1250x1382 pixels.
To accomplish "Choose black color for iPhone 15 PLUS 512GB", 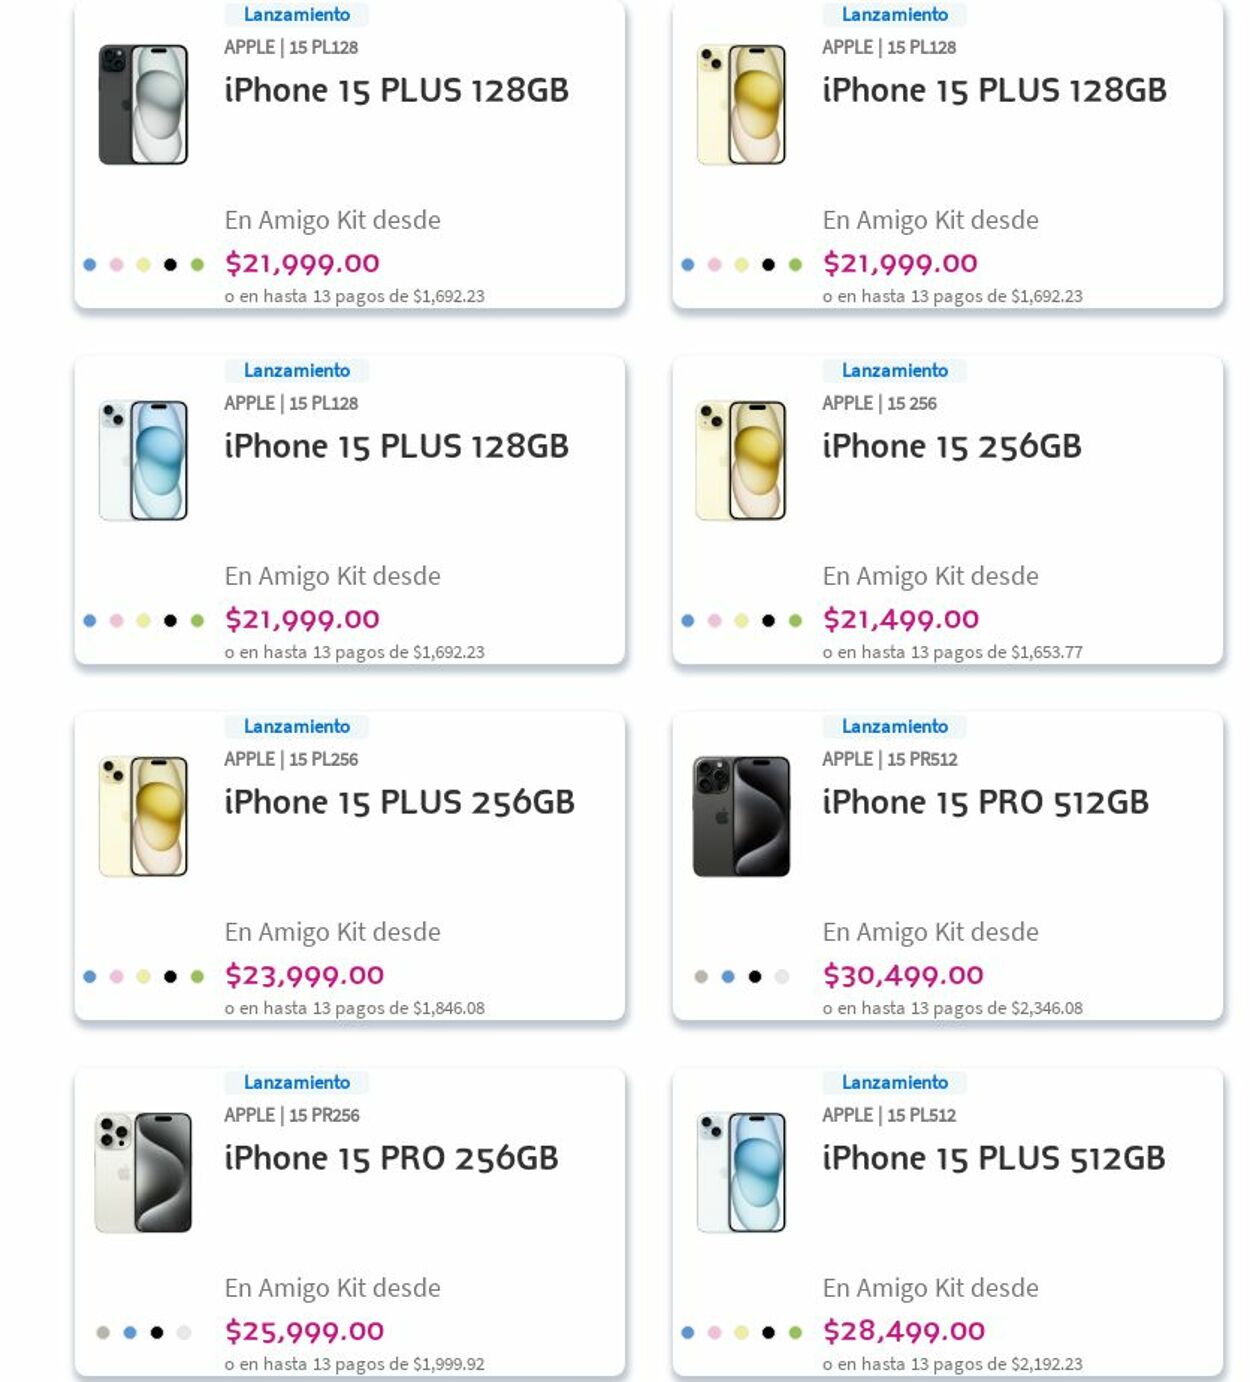I will [768, 1333].
